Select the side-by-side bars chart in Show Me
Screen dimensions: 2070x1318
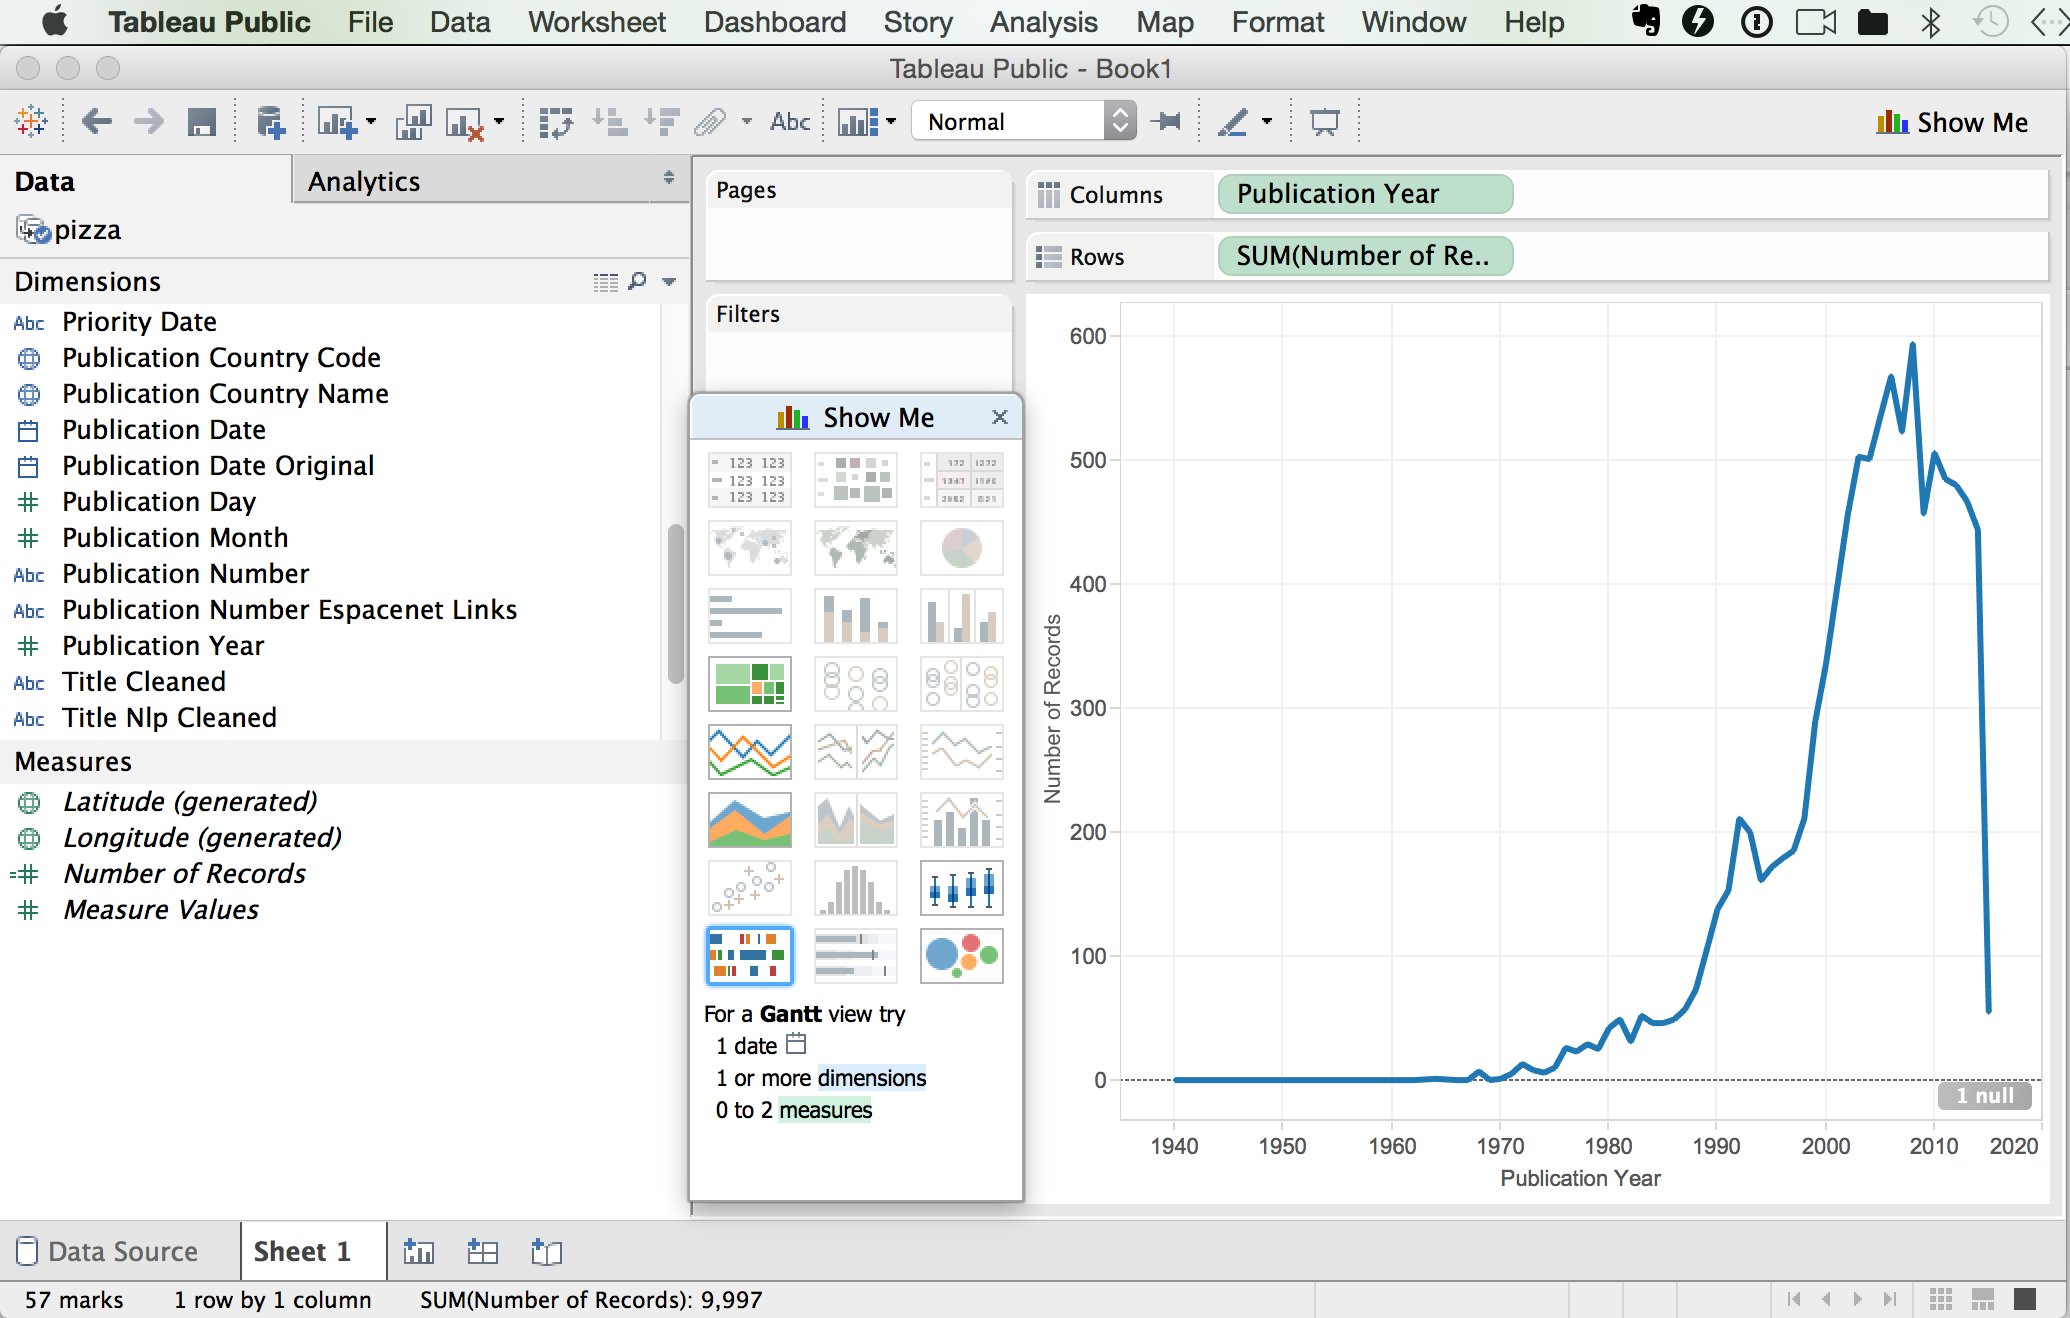coord(962,616)
